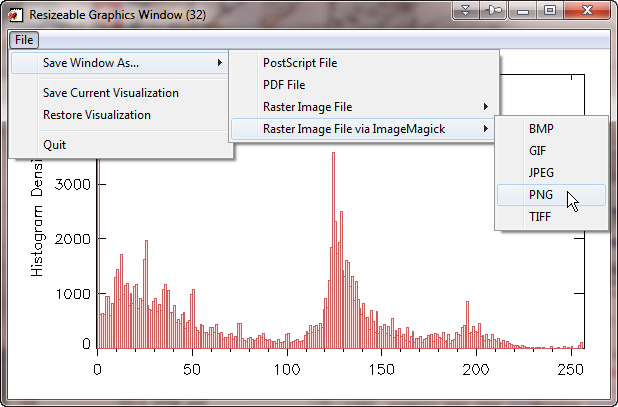Open the File menu

(24, 40)
